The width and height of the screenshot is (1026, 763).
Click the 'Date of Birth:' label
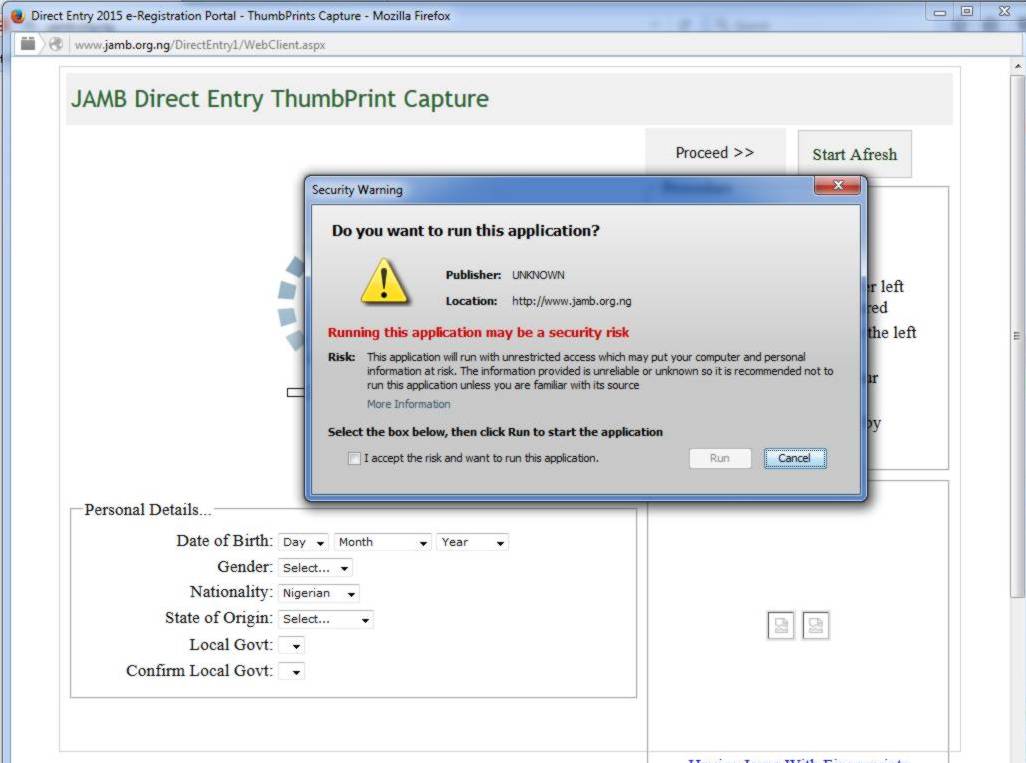[224, 541]
